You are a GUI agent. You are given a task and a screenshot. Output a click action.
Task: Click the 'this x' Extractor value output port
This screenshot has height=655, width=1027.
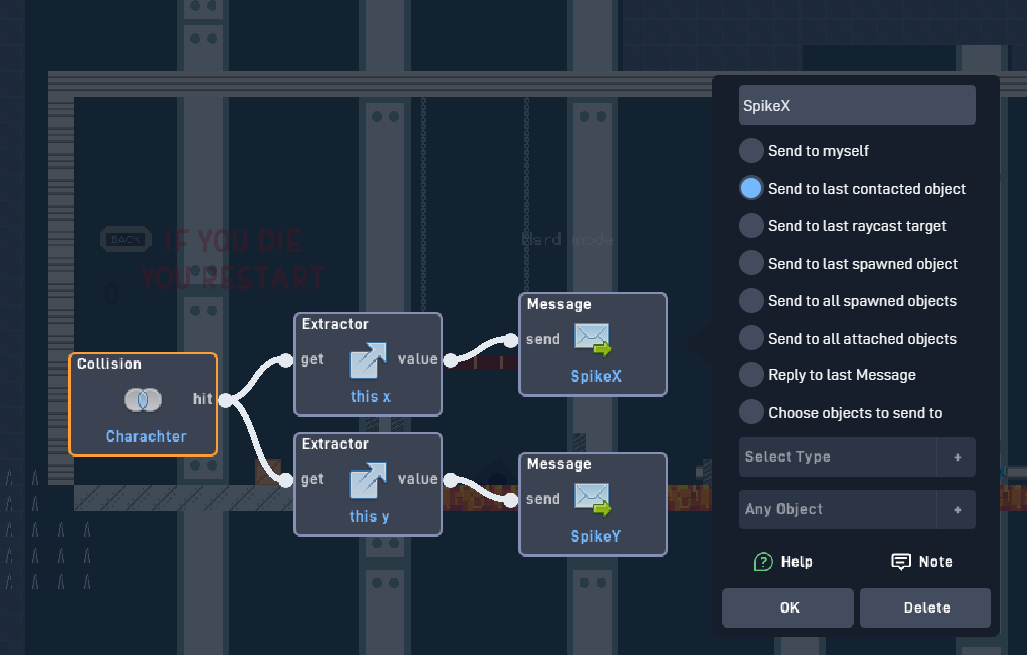point(451,360)
